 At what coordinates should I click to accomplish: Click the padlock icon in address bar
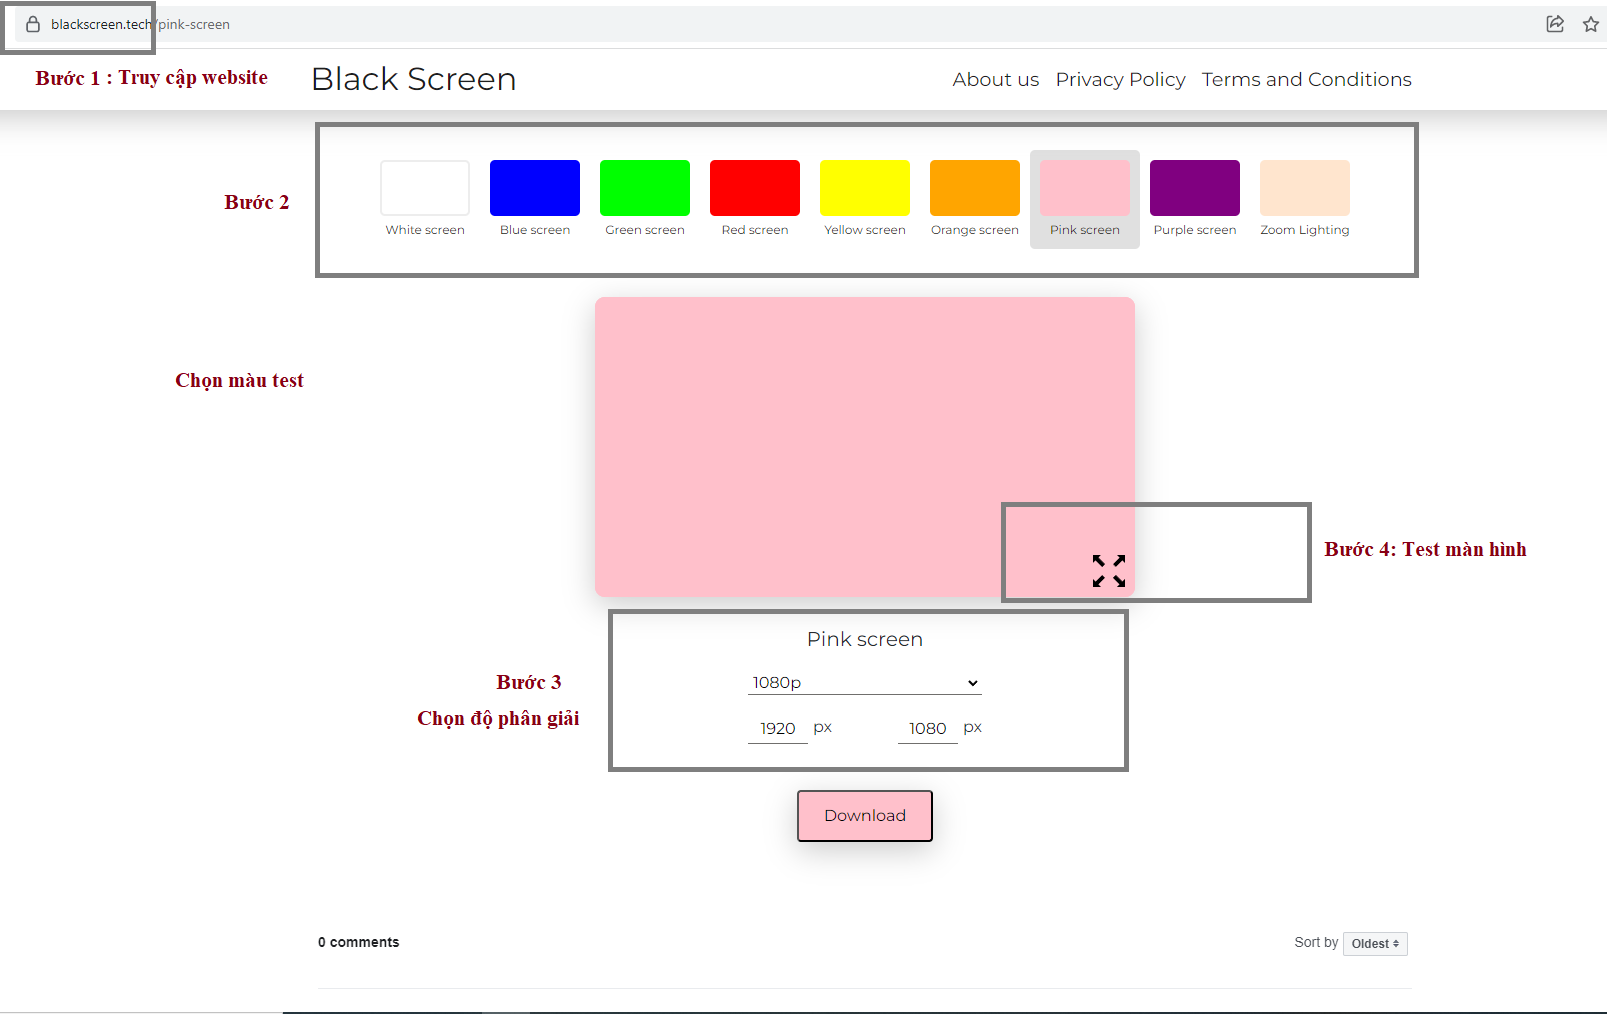point(30,24)
